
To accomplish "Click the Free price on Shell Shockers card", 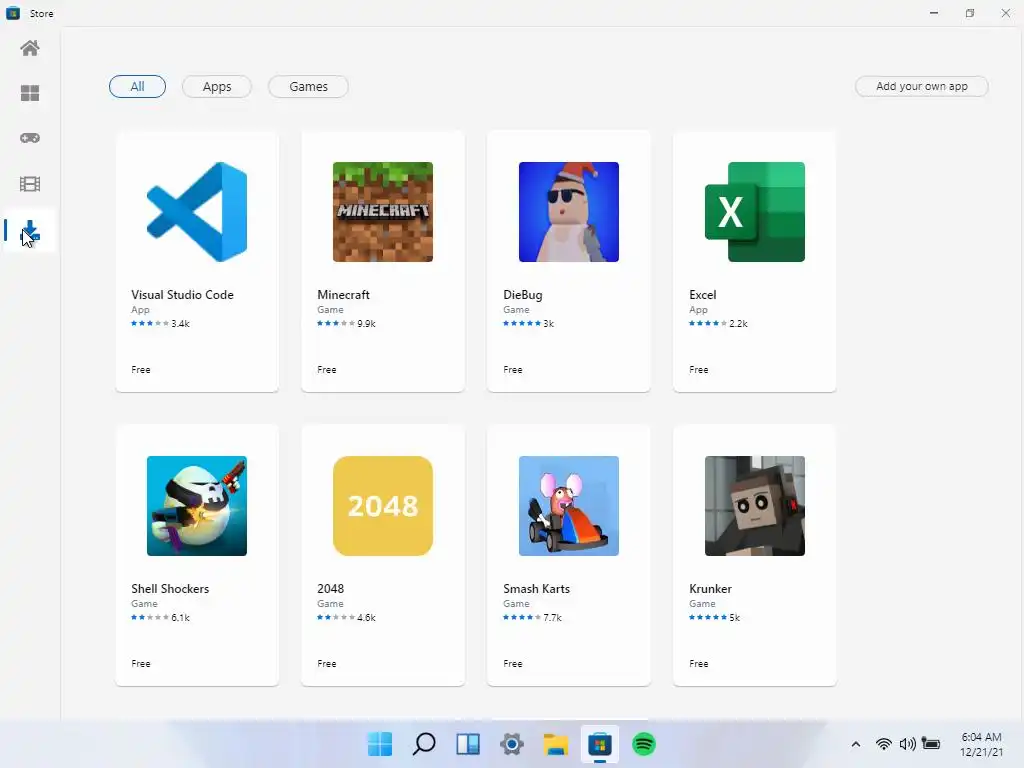I will pos(140,664).
